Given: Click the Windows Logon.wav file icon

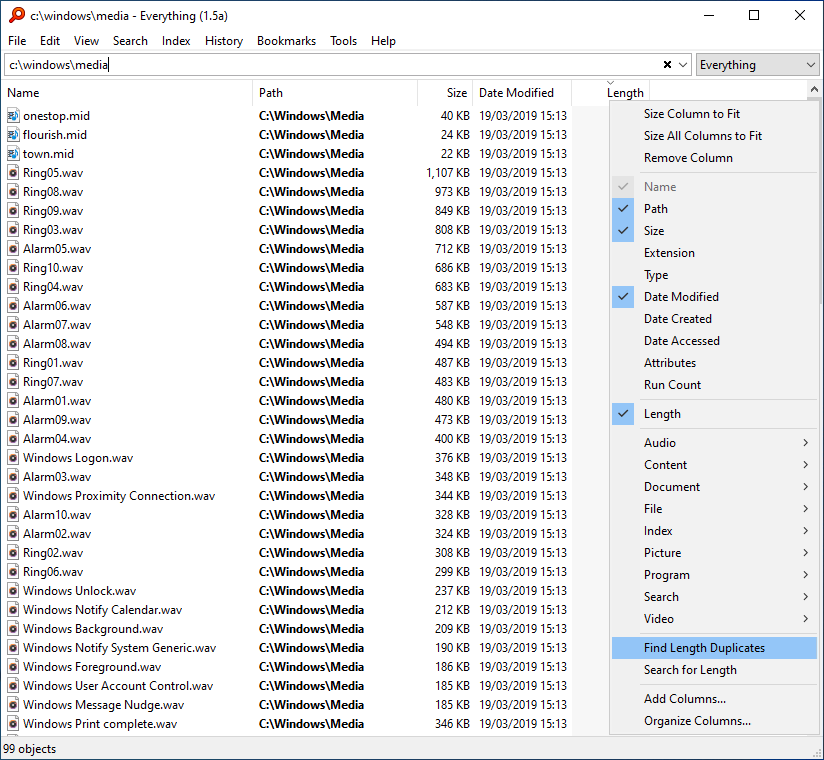Looking at the screenshot, I should (x=13, y=458).
